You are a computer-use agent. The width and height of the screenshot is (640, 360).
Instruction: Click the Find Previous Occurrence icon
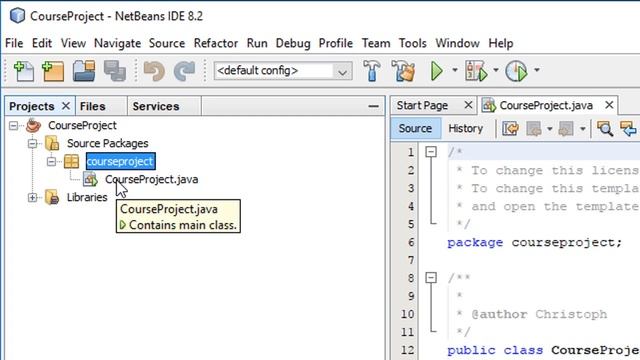point(628,129)
